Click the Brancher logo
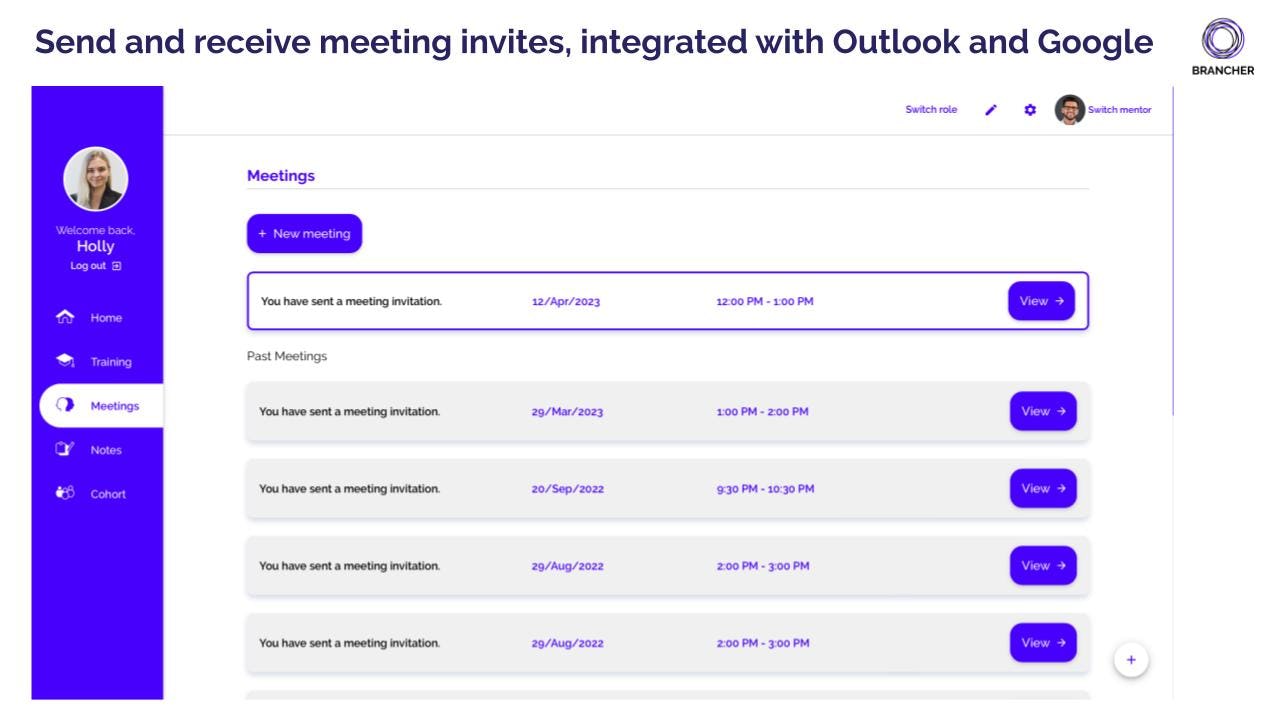 1223,43
